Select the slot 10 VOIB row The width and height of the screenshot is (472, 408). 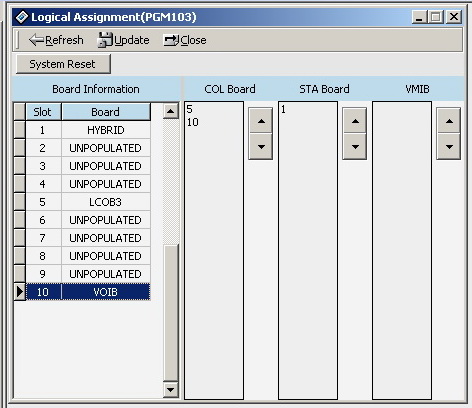88,292
